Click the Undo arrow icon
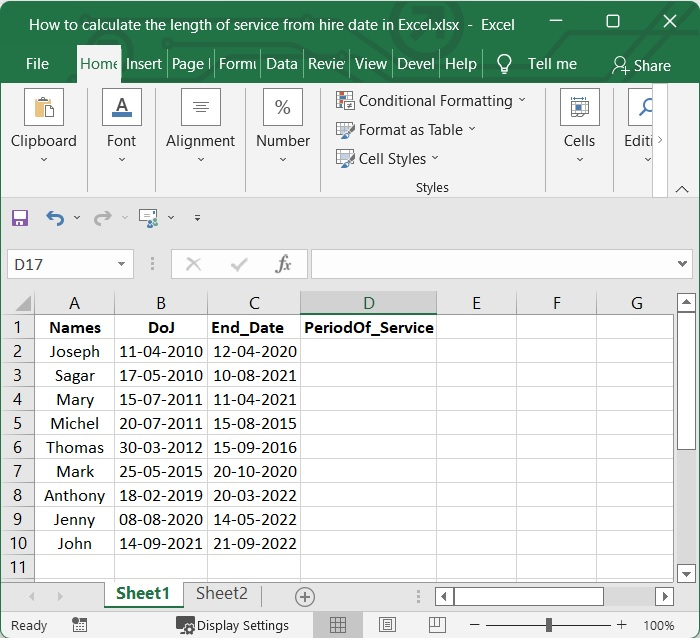Image resolution: width=700 pixels, height=644 pixels. click(x=55, y=217)
